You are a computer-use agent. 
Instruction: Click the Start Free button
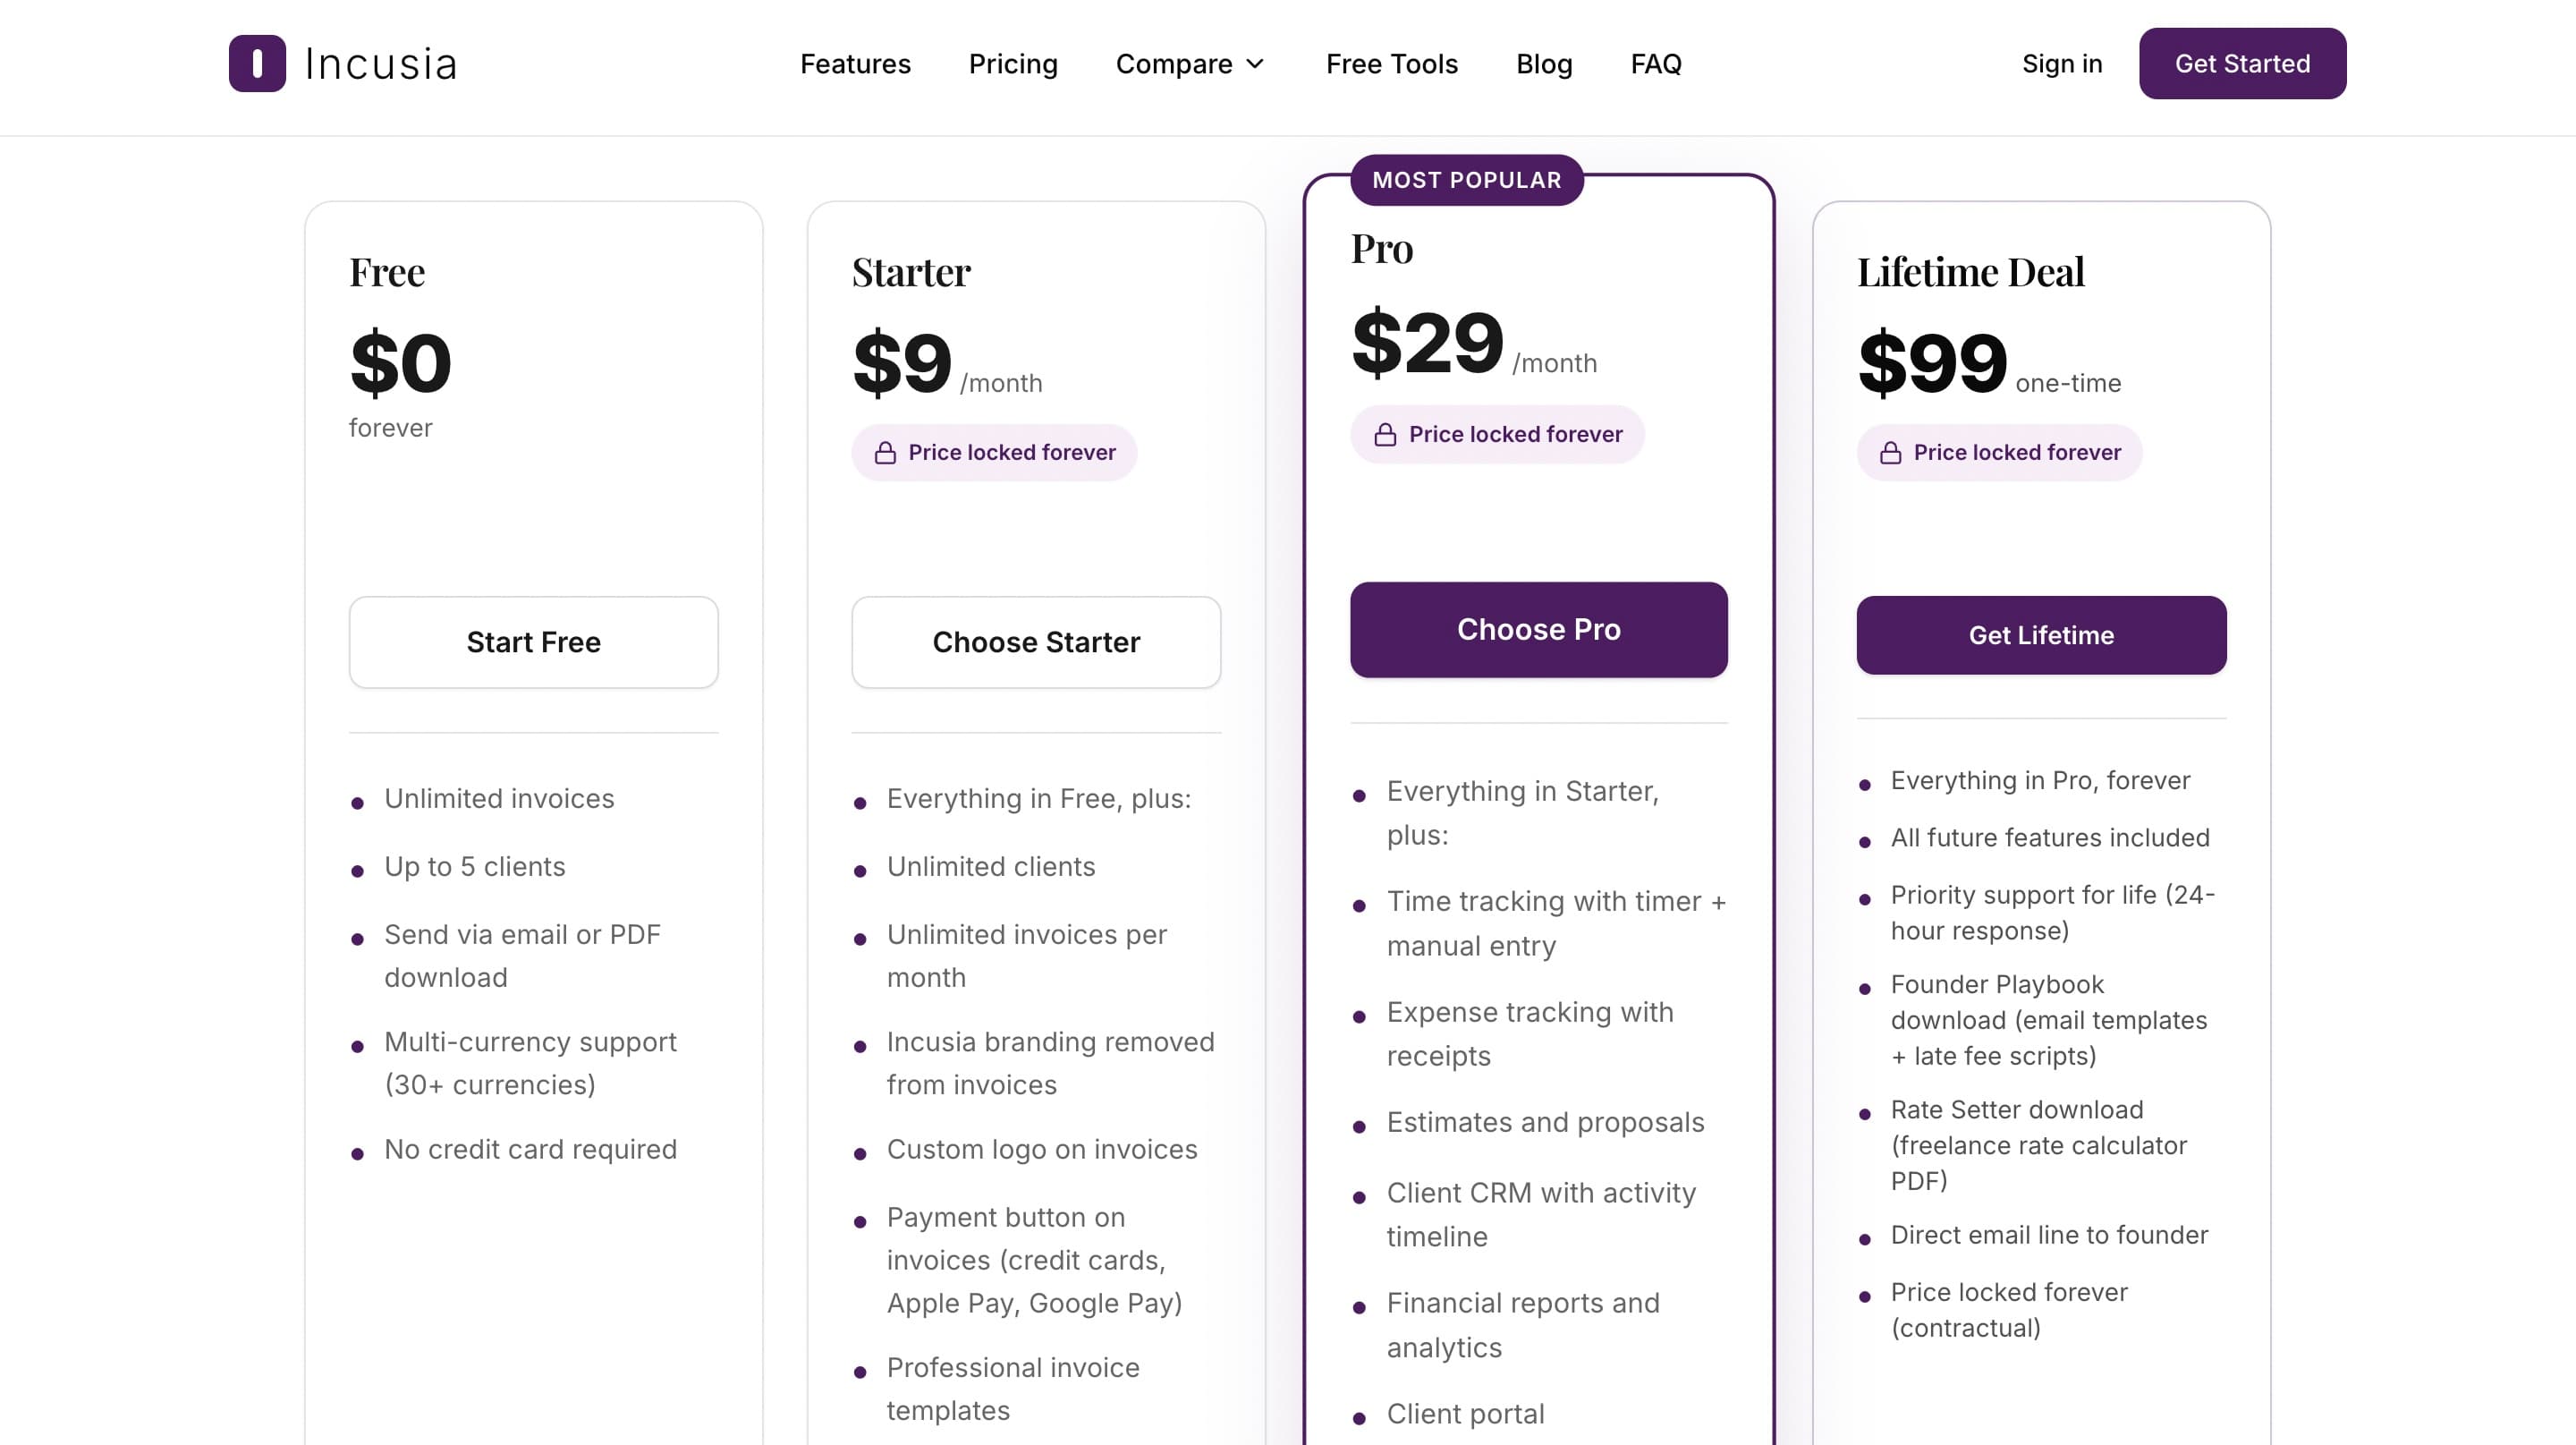tap(534, 642)
